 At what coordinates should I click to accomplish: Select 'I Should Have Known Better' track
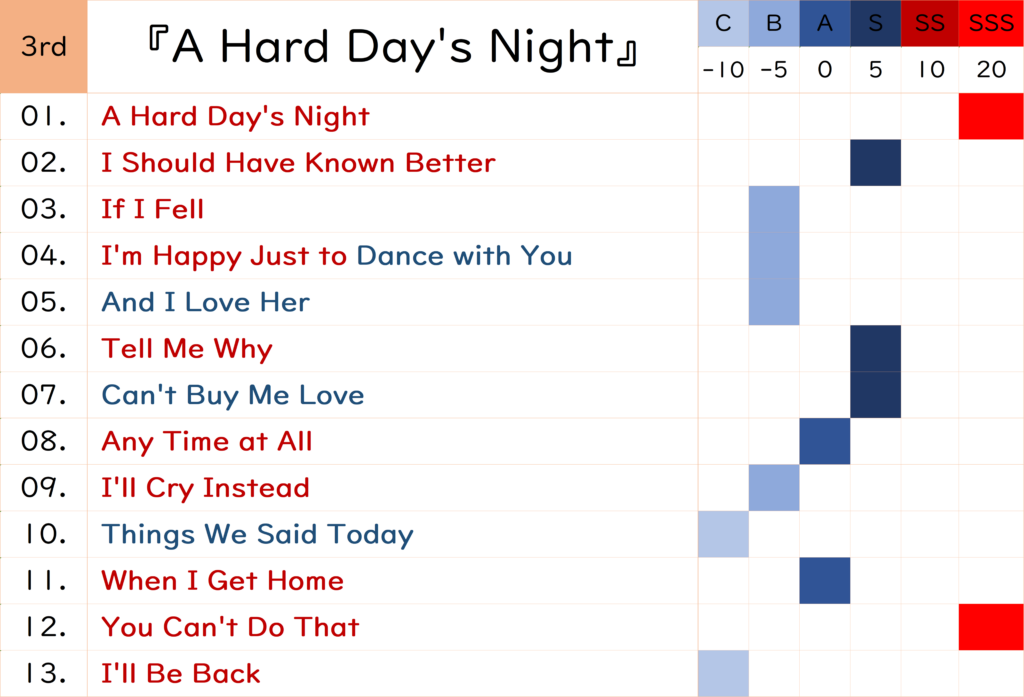[298, 163]
